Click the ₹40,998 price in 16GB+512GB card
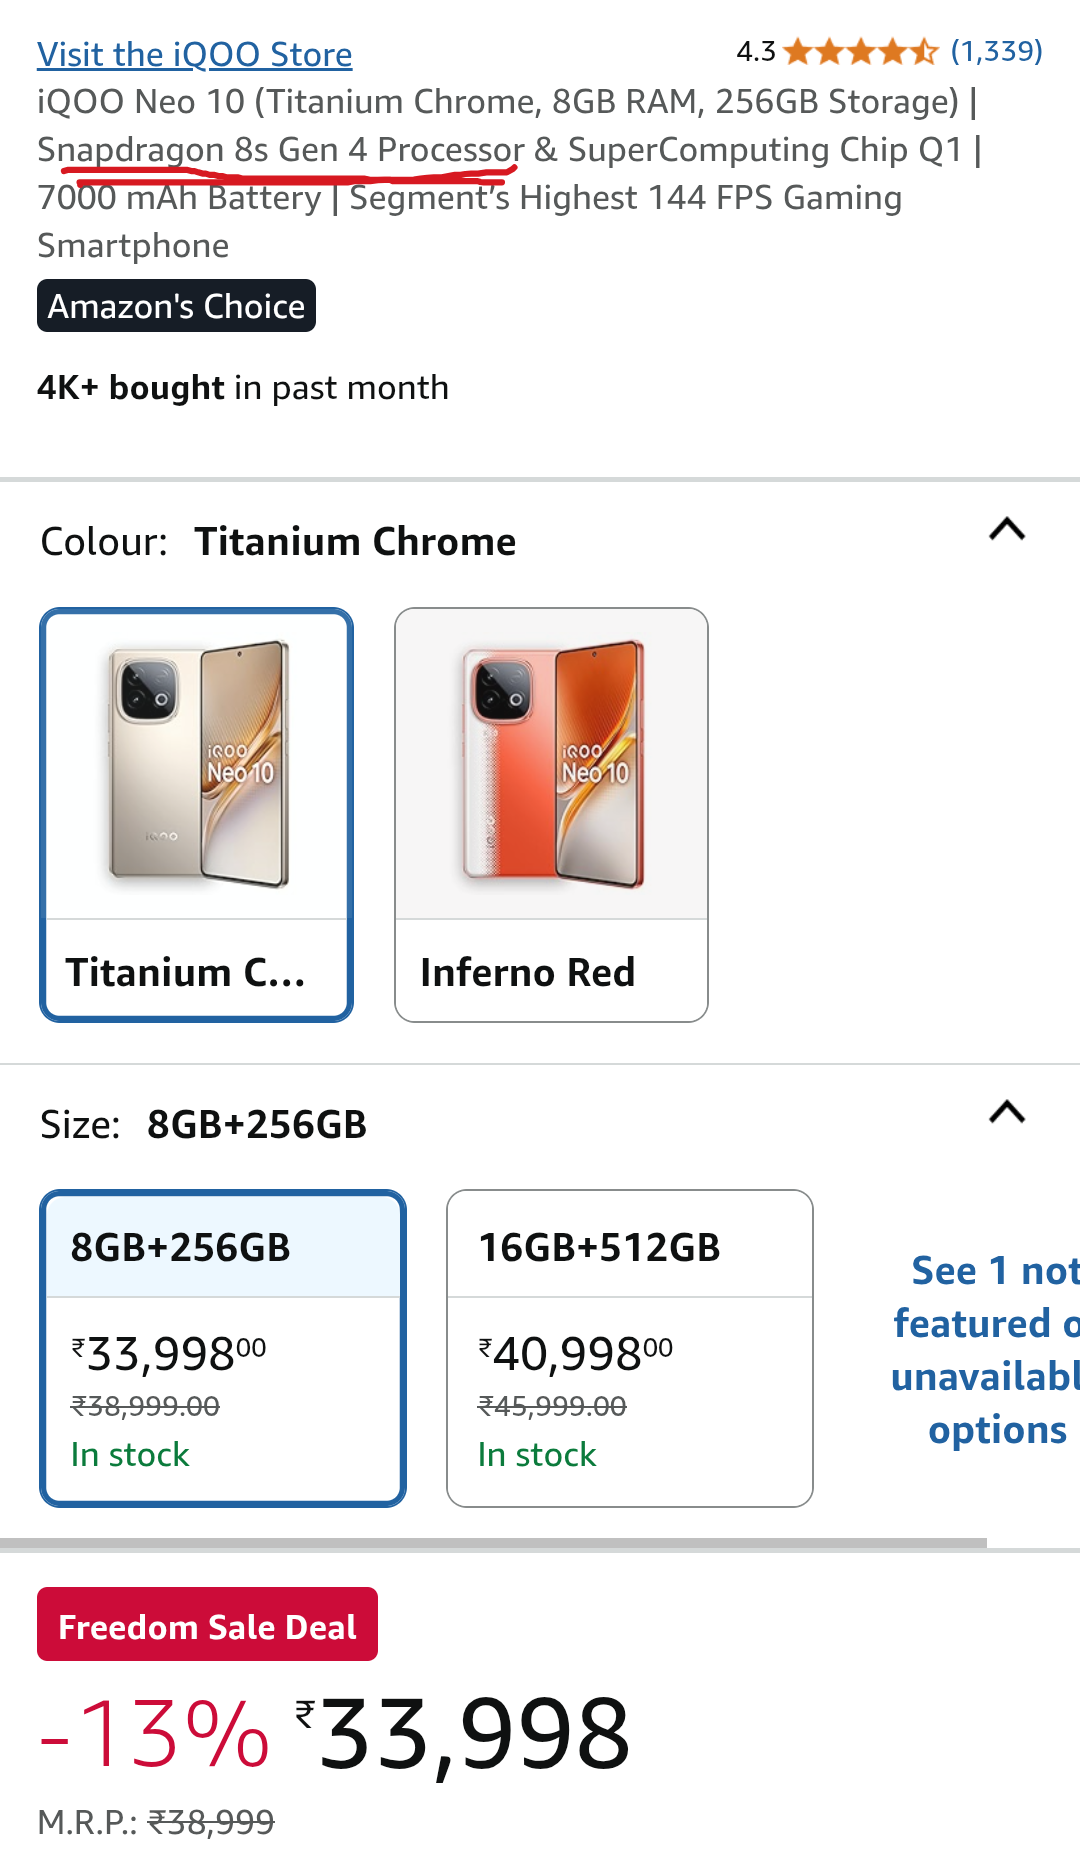Screen dimensions: 1080x1871 click(x=575, y=1355)
